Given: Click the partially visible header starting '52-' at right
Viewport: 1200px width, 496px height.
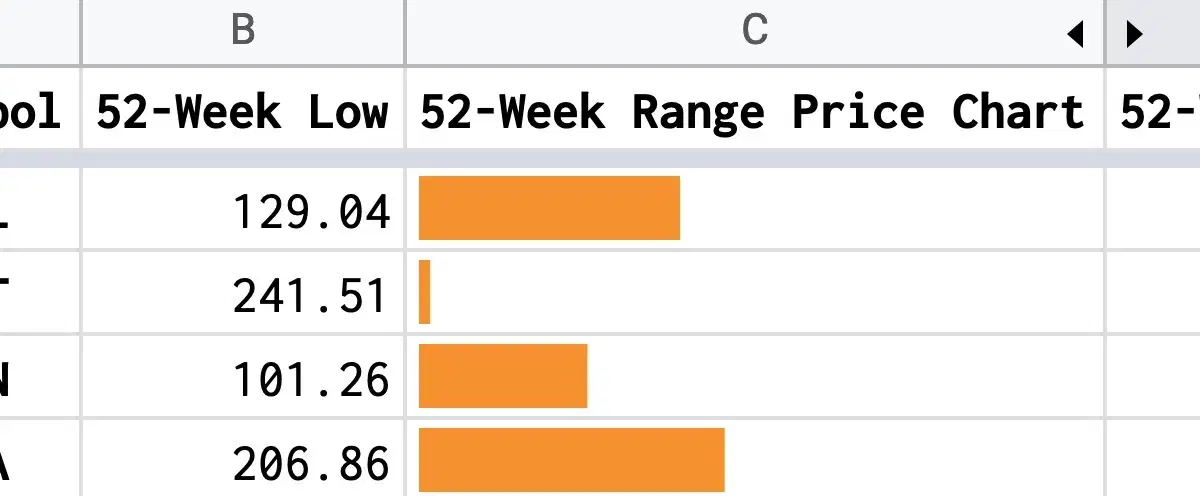Looking at the screenshot, I should [1153, 110].
